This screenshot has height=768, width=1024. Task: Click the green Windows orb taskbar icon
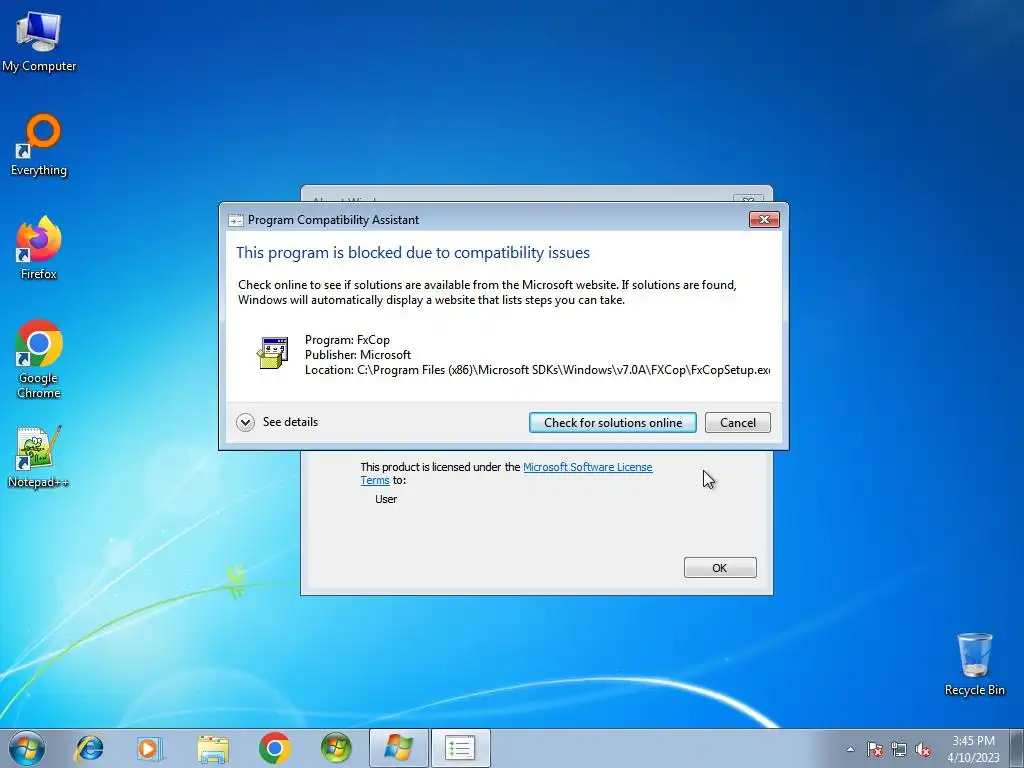336,748
